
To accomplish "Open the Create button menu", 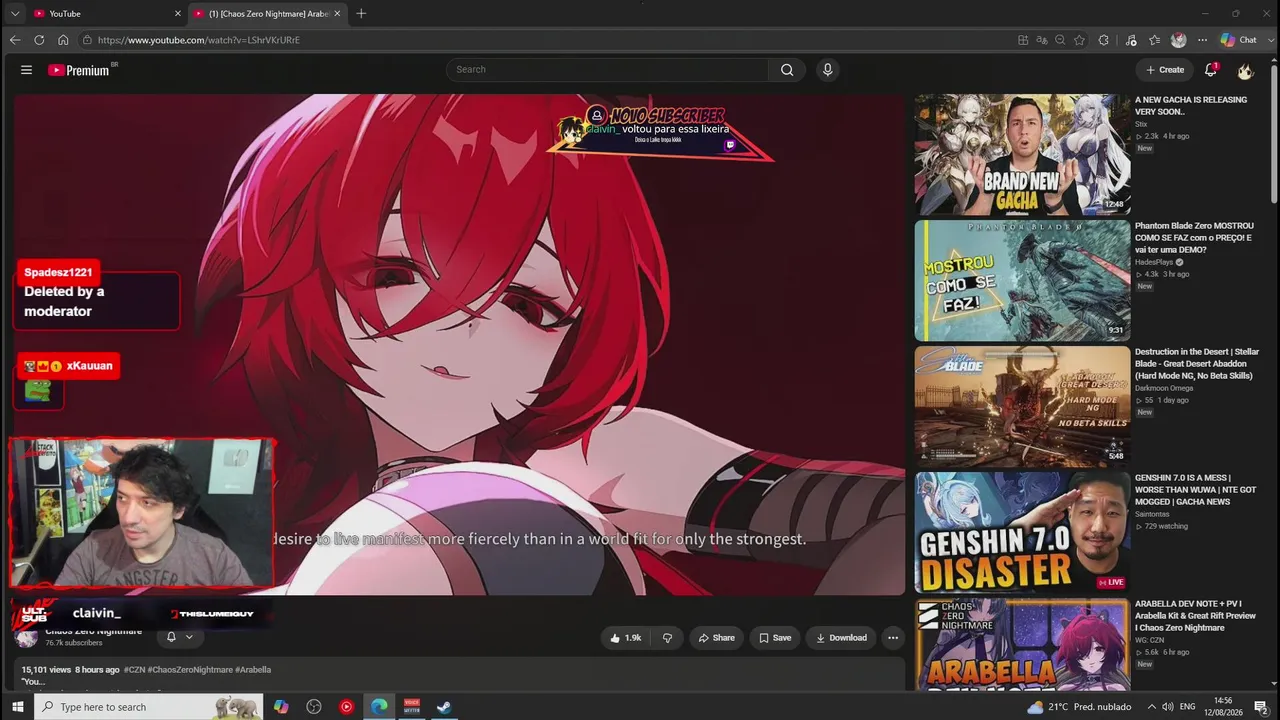I will [1165, 70].
